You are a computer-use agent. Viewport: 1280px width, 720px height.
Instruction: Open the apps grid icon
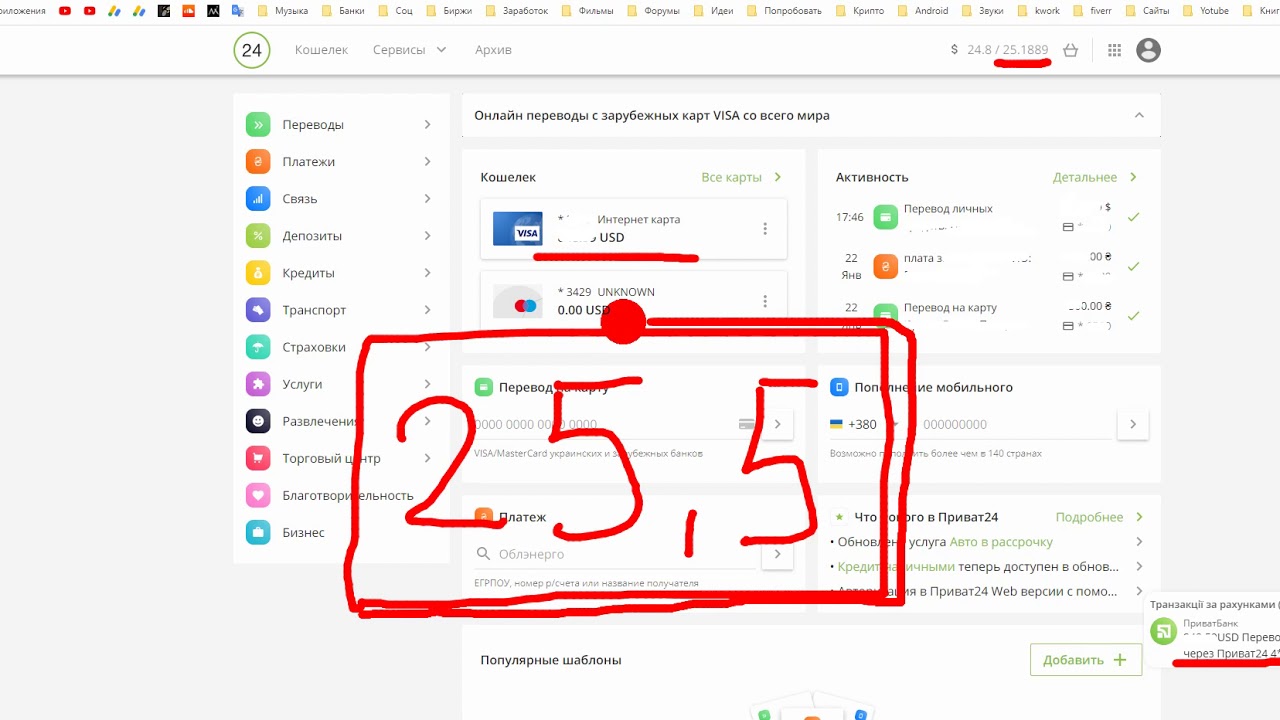[1115, 50]
